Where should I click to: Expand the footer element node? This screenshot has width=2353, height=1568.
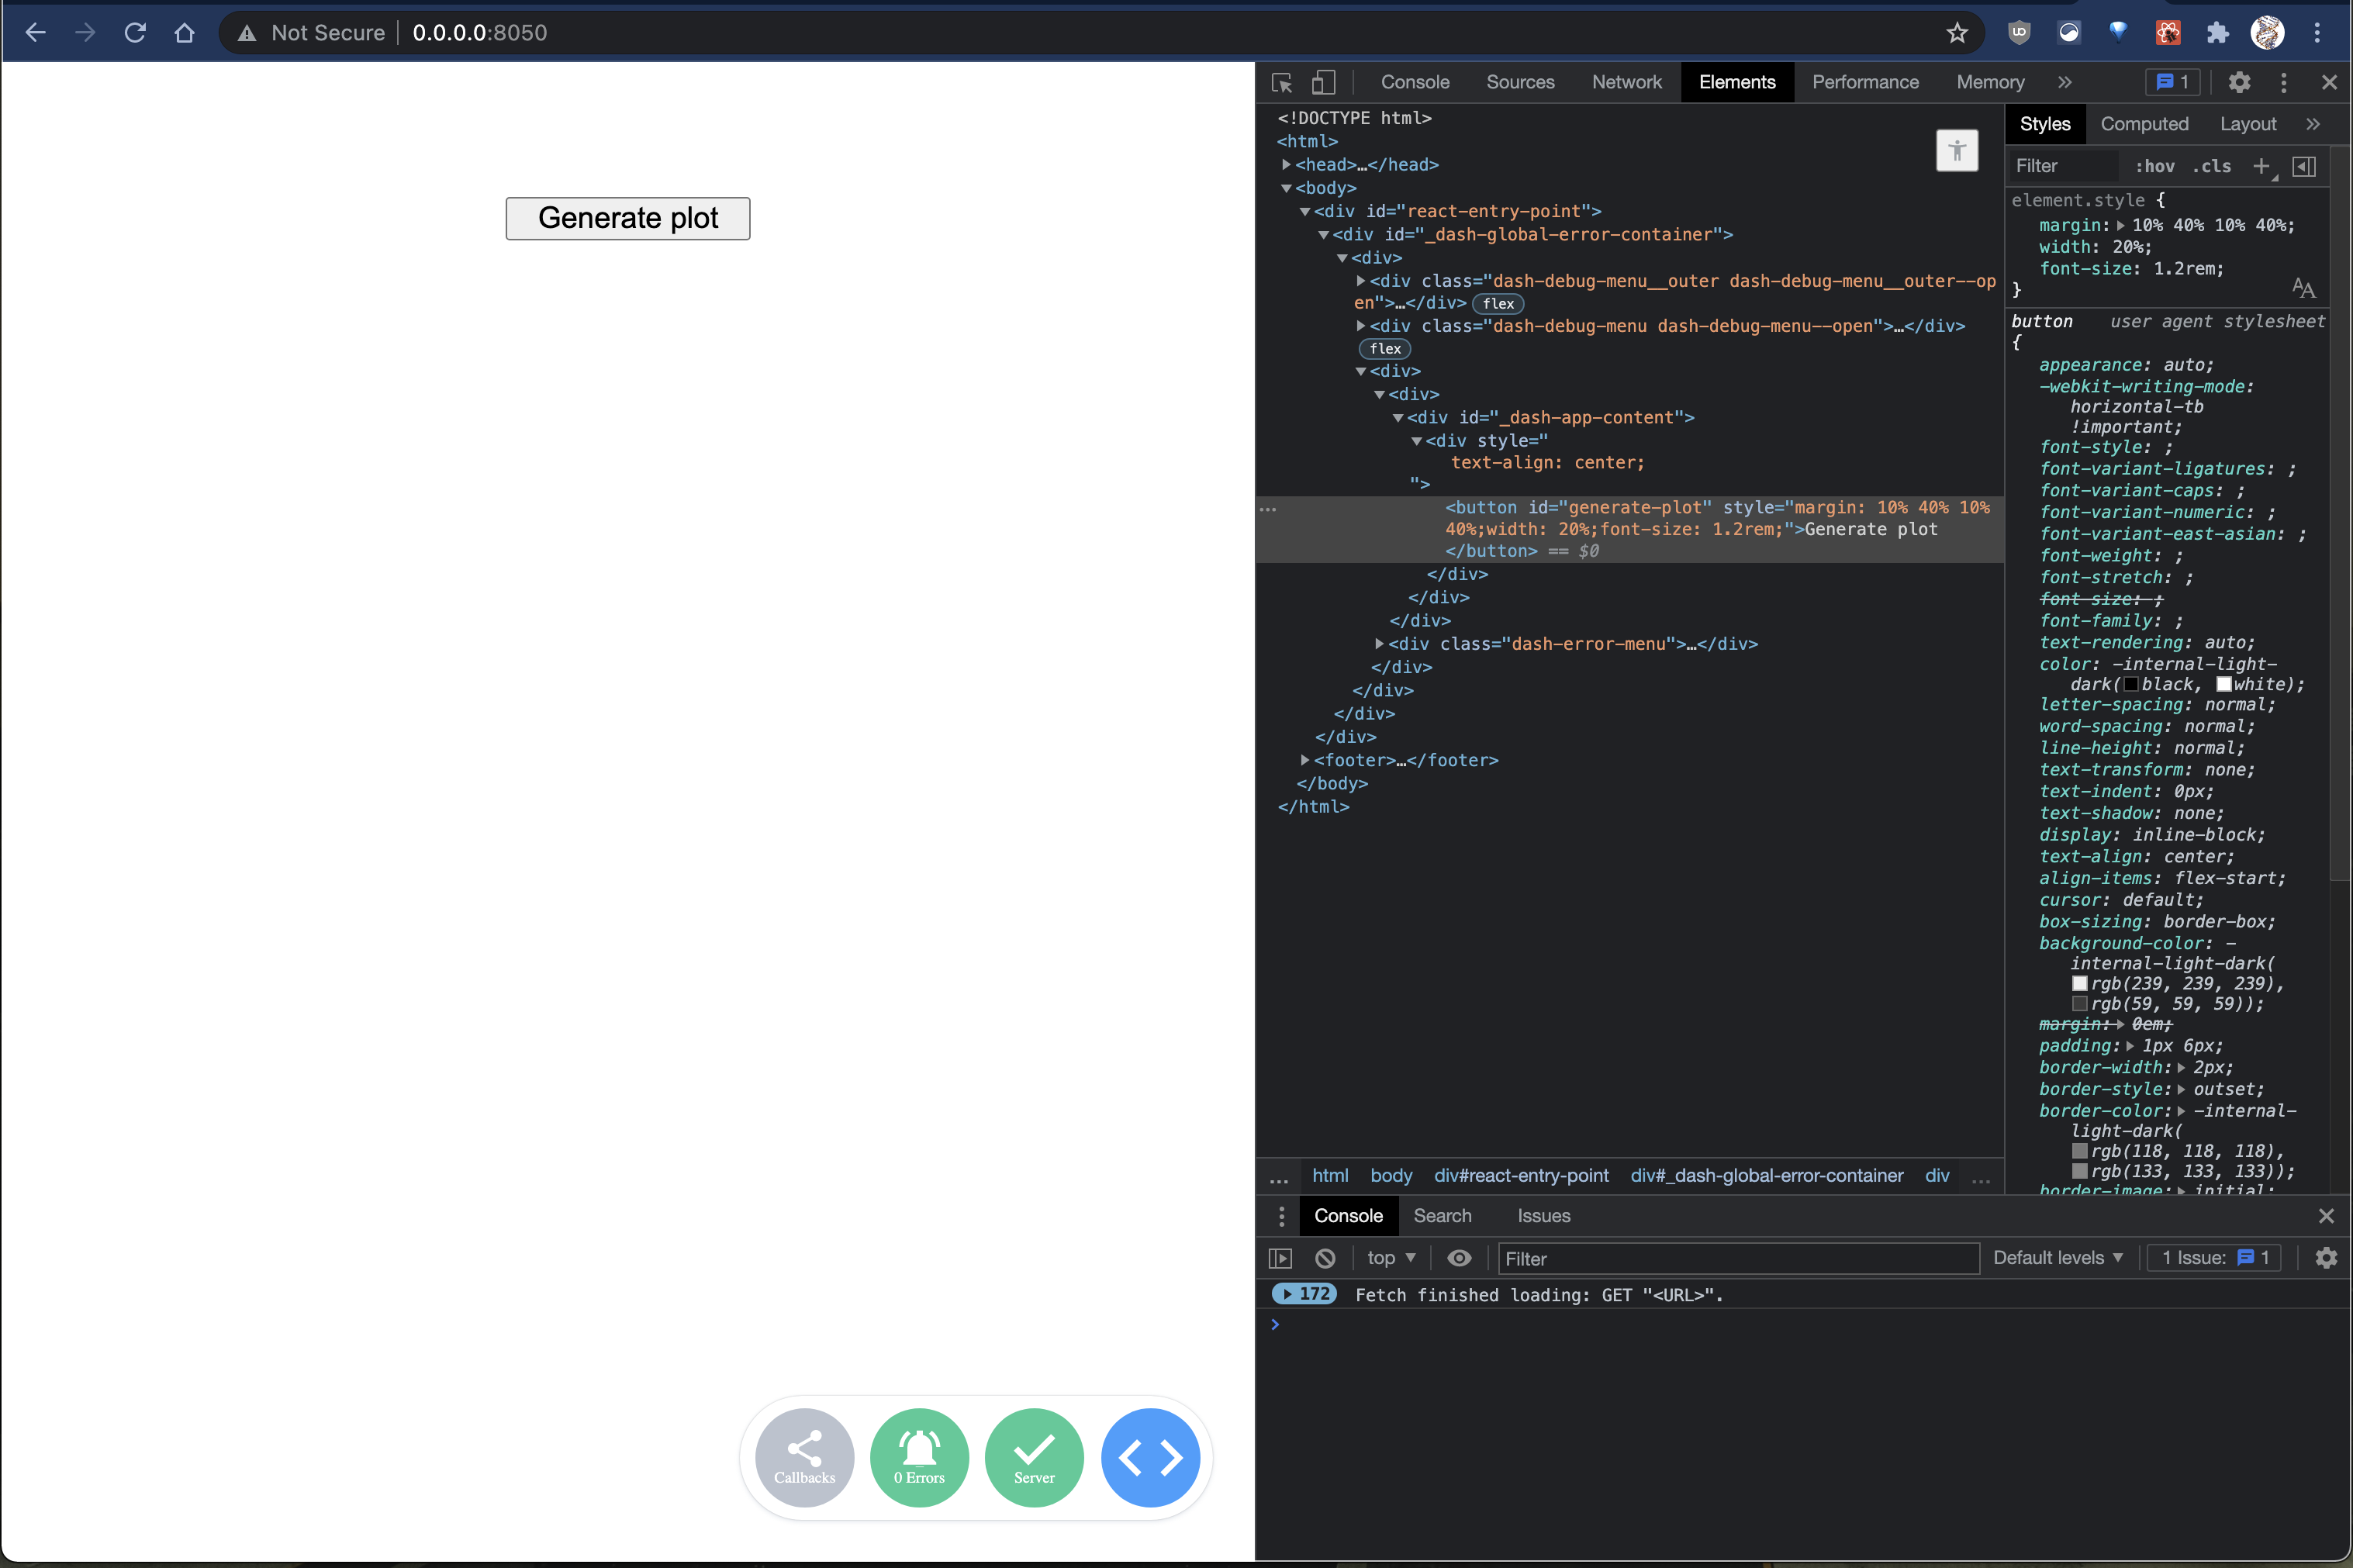pyautogui.click(x=1305, y=760)
